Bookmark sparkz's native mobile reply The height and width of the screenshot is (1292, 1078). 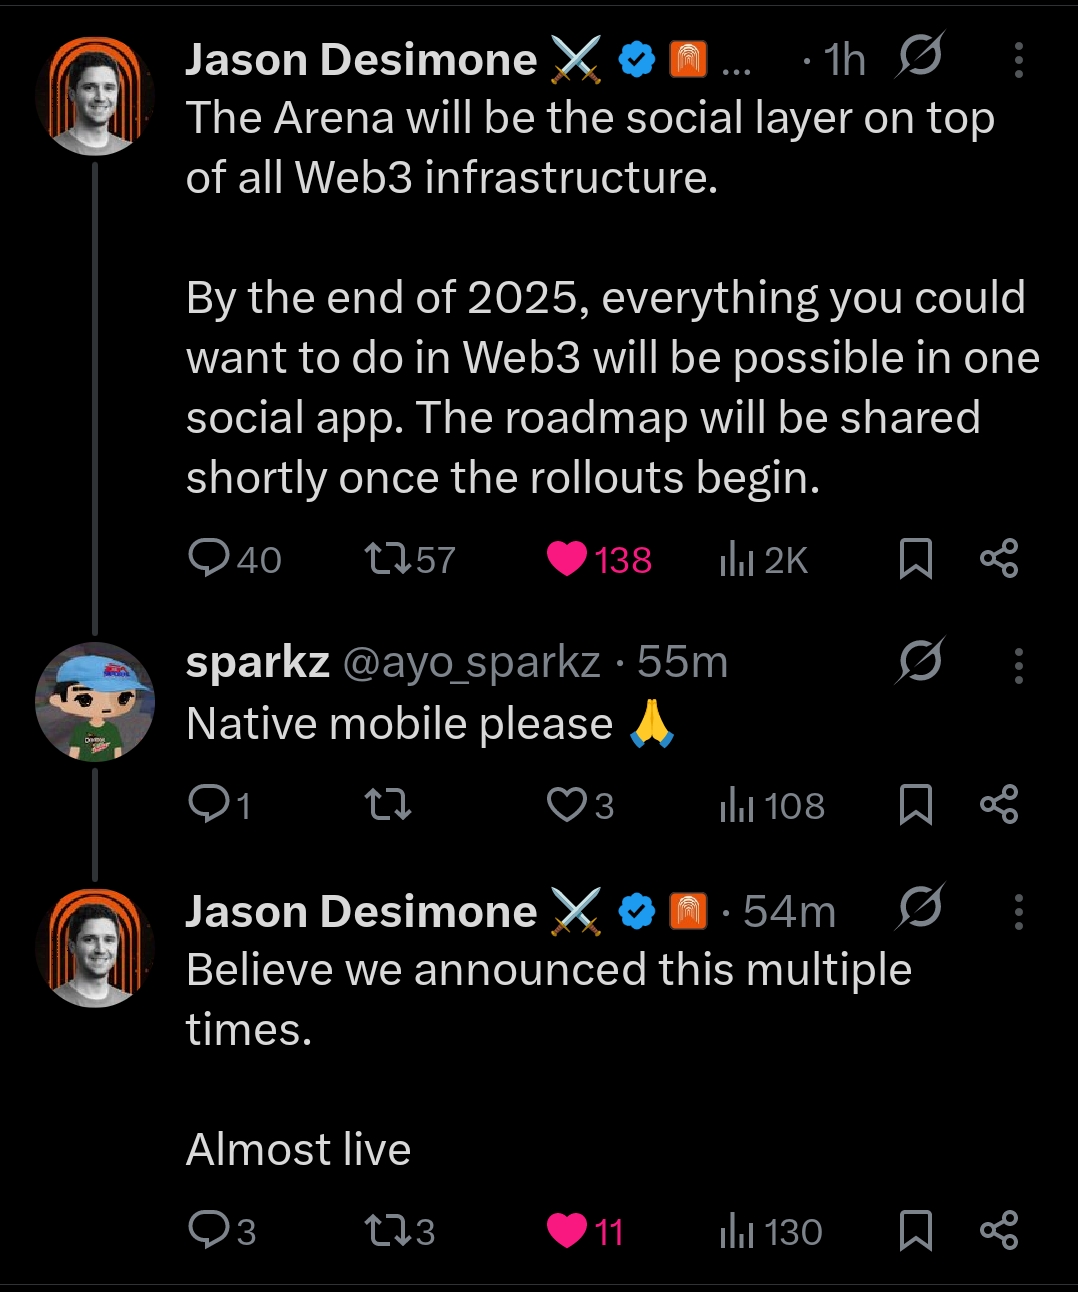915,805
